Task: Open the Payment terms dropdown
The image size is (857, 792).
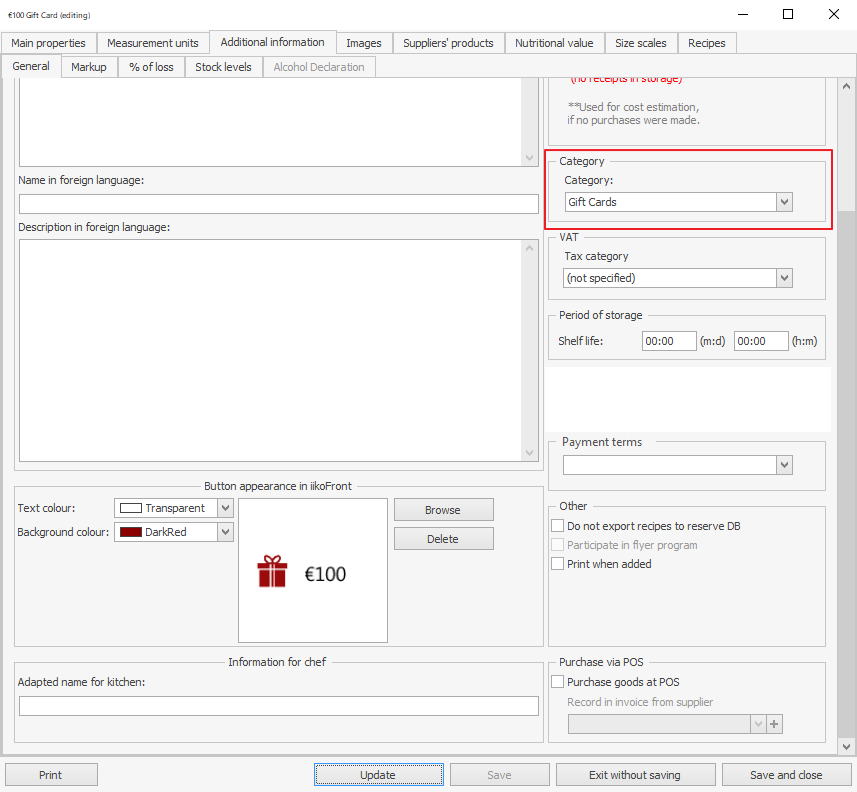Action: click(784, 465)
